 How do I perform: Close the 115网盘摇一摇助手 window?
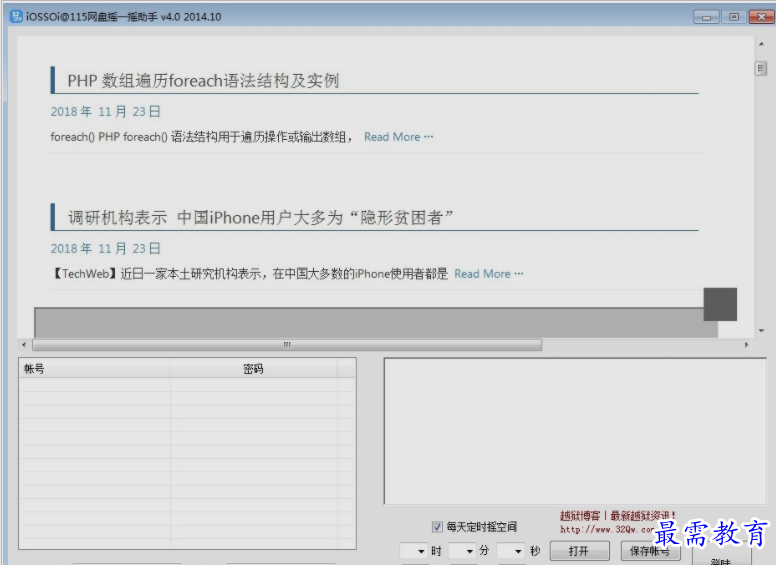[762, 17]
